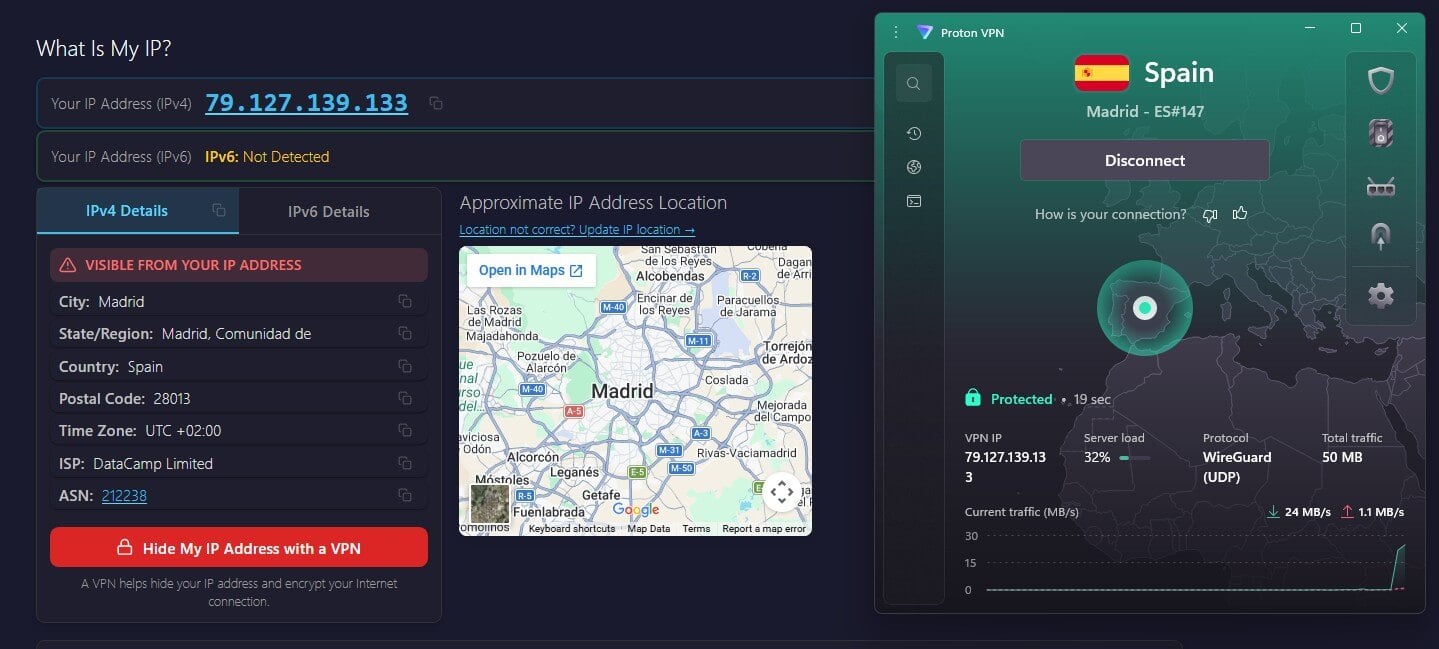
Task: Click the Postal Code 28013 row
Action: [239, 398]
